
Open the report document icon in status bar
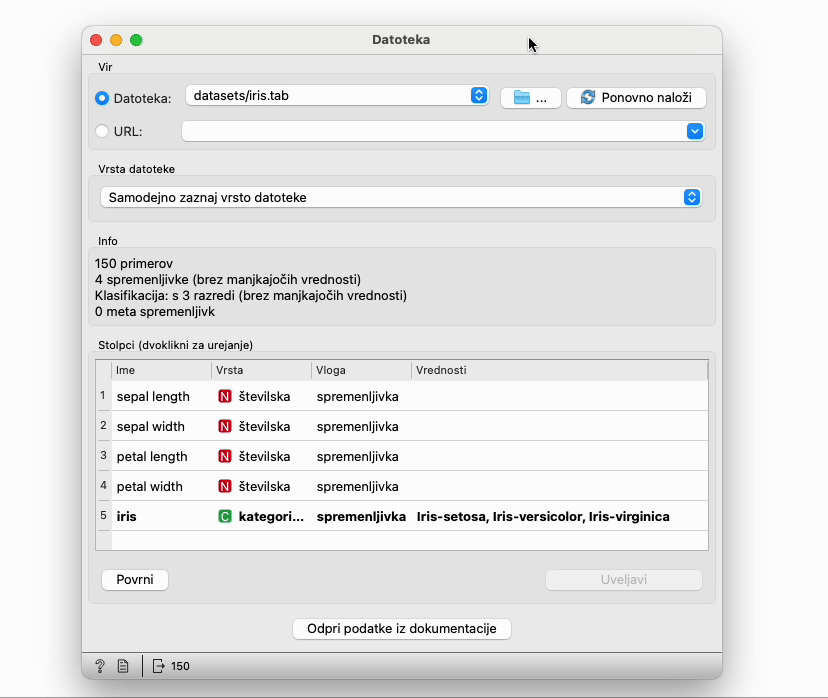pos(122,666)
